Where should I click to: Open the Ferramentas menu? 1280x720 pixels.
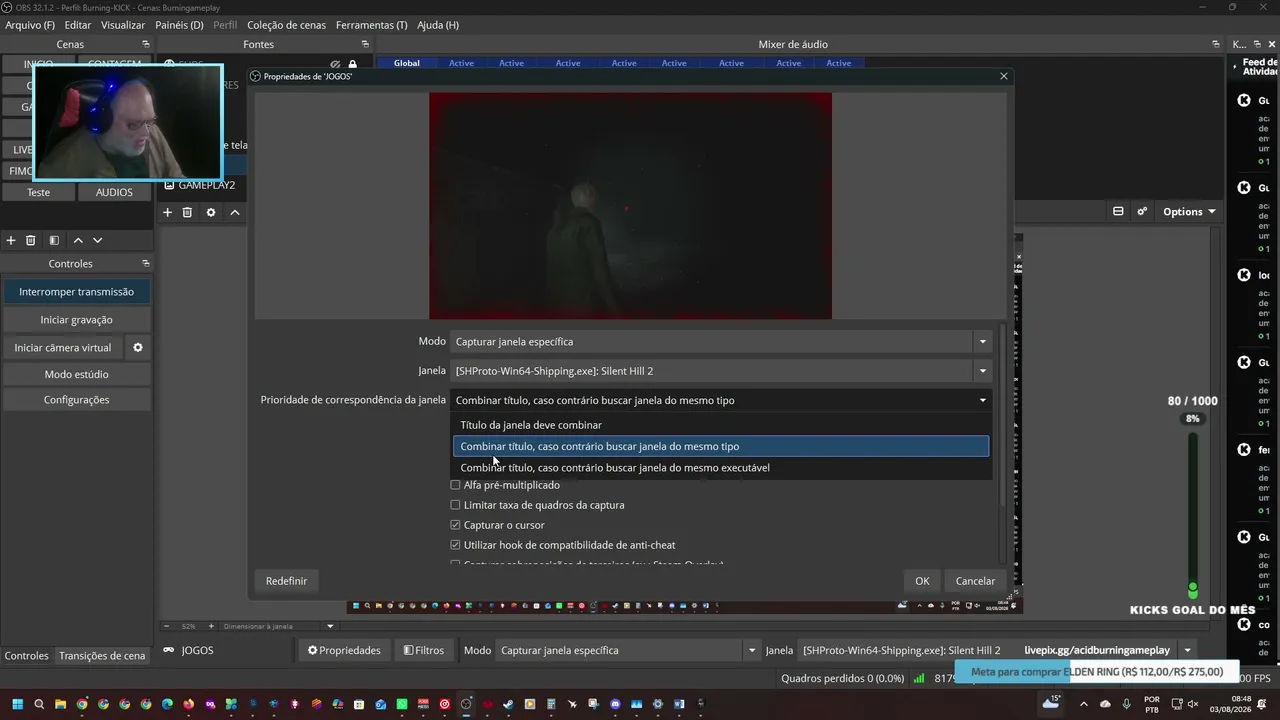pos(371,25)
